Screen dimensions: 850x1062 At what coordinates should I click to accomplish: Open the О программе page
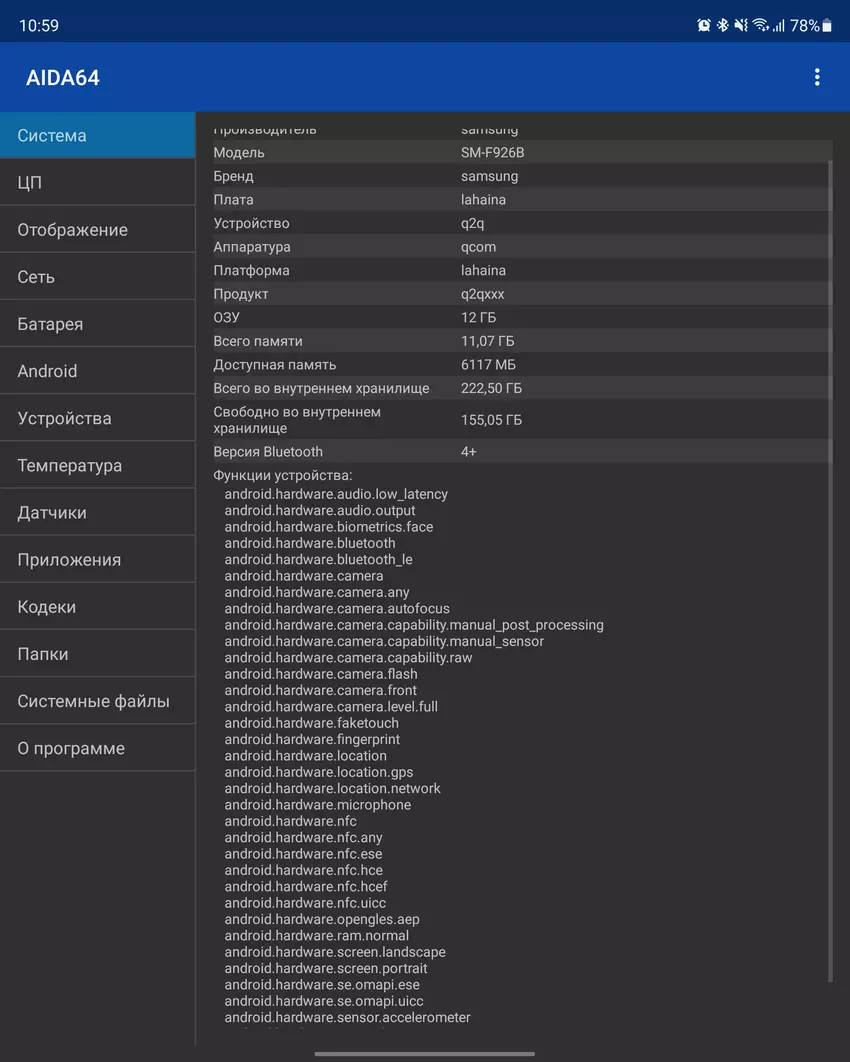coord(97,748)
